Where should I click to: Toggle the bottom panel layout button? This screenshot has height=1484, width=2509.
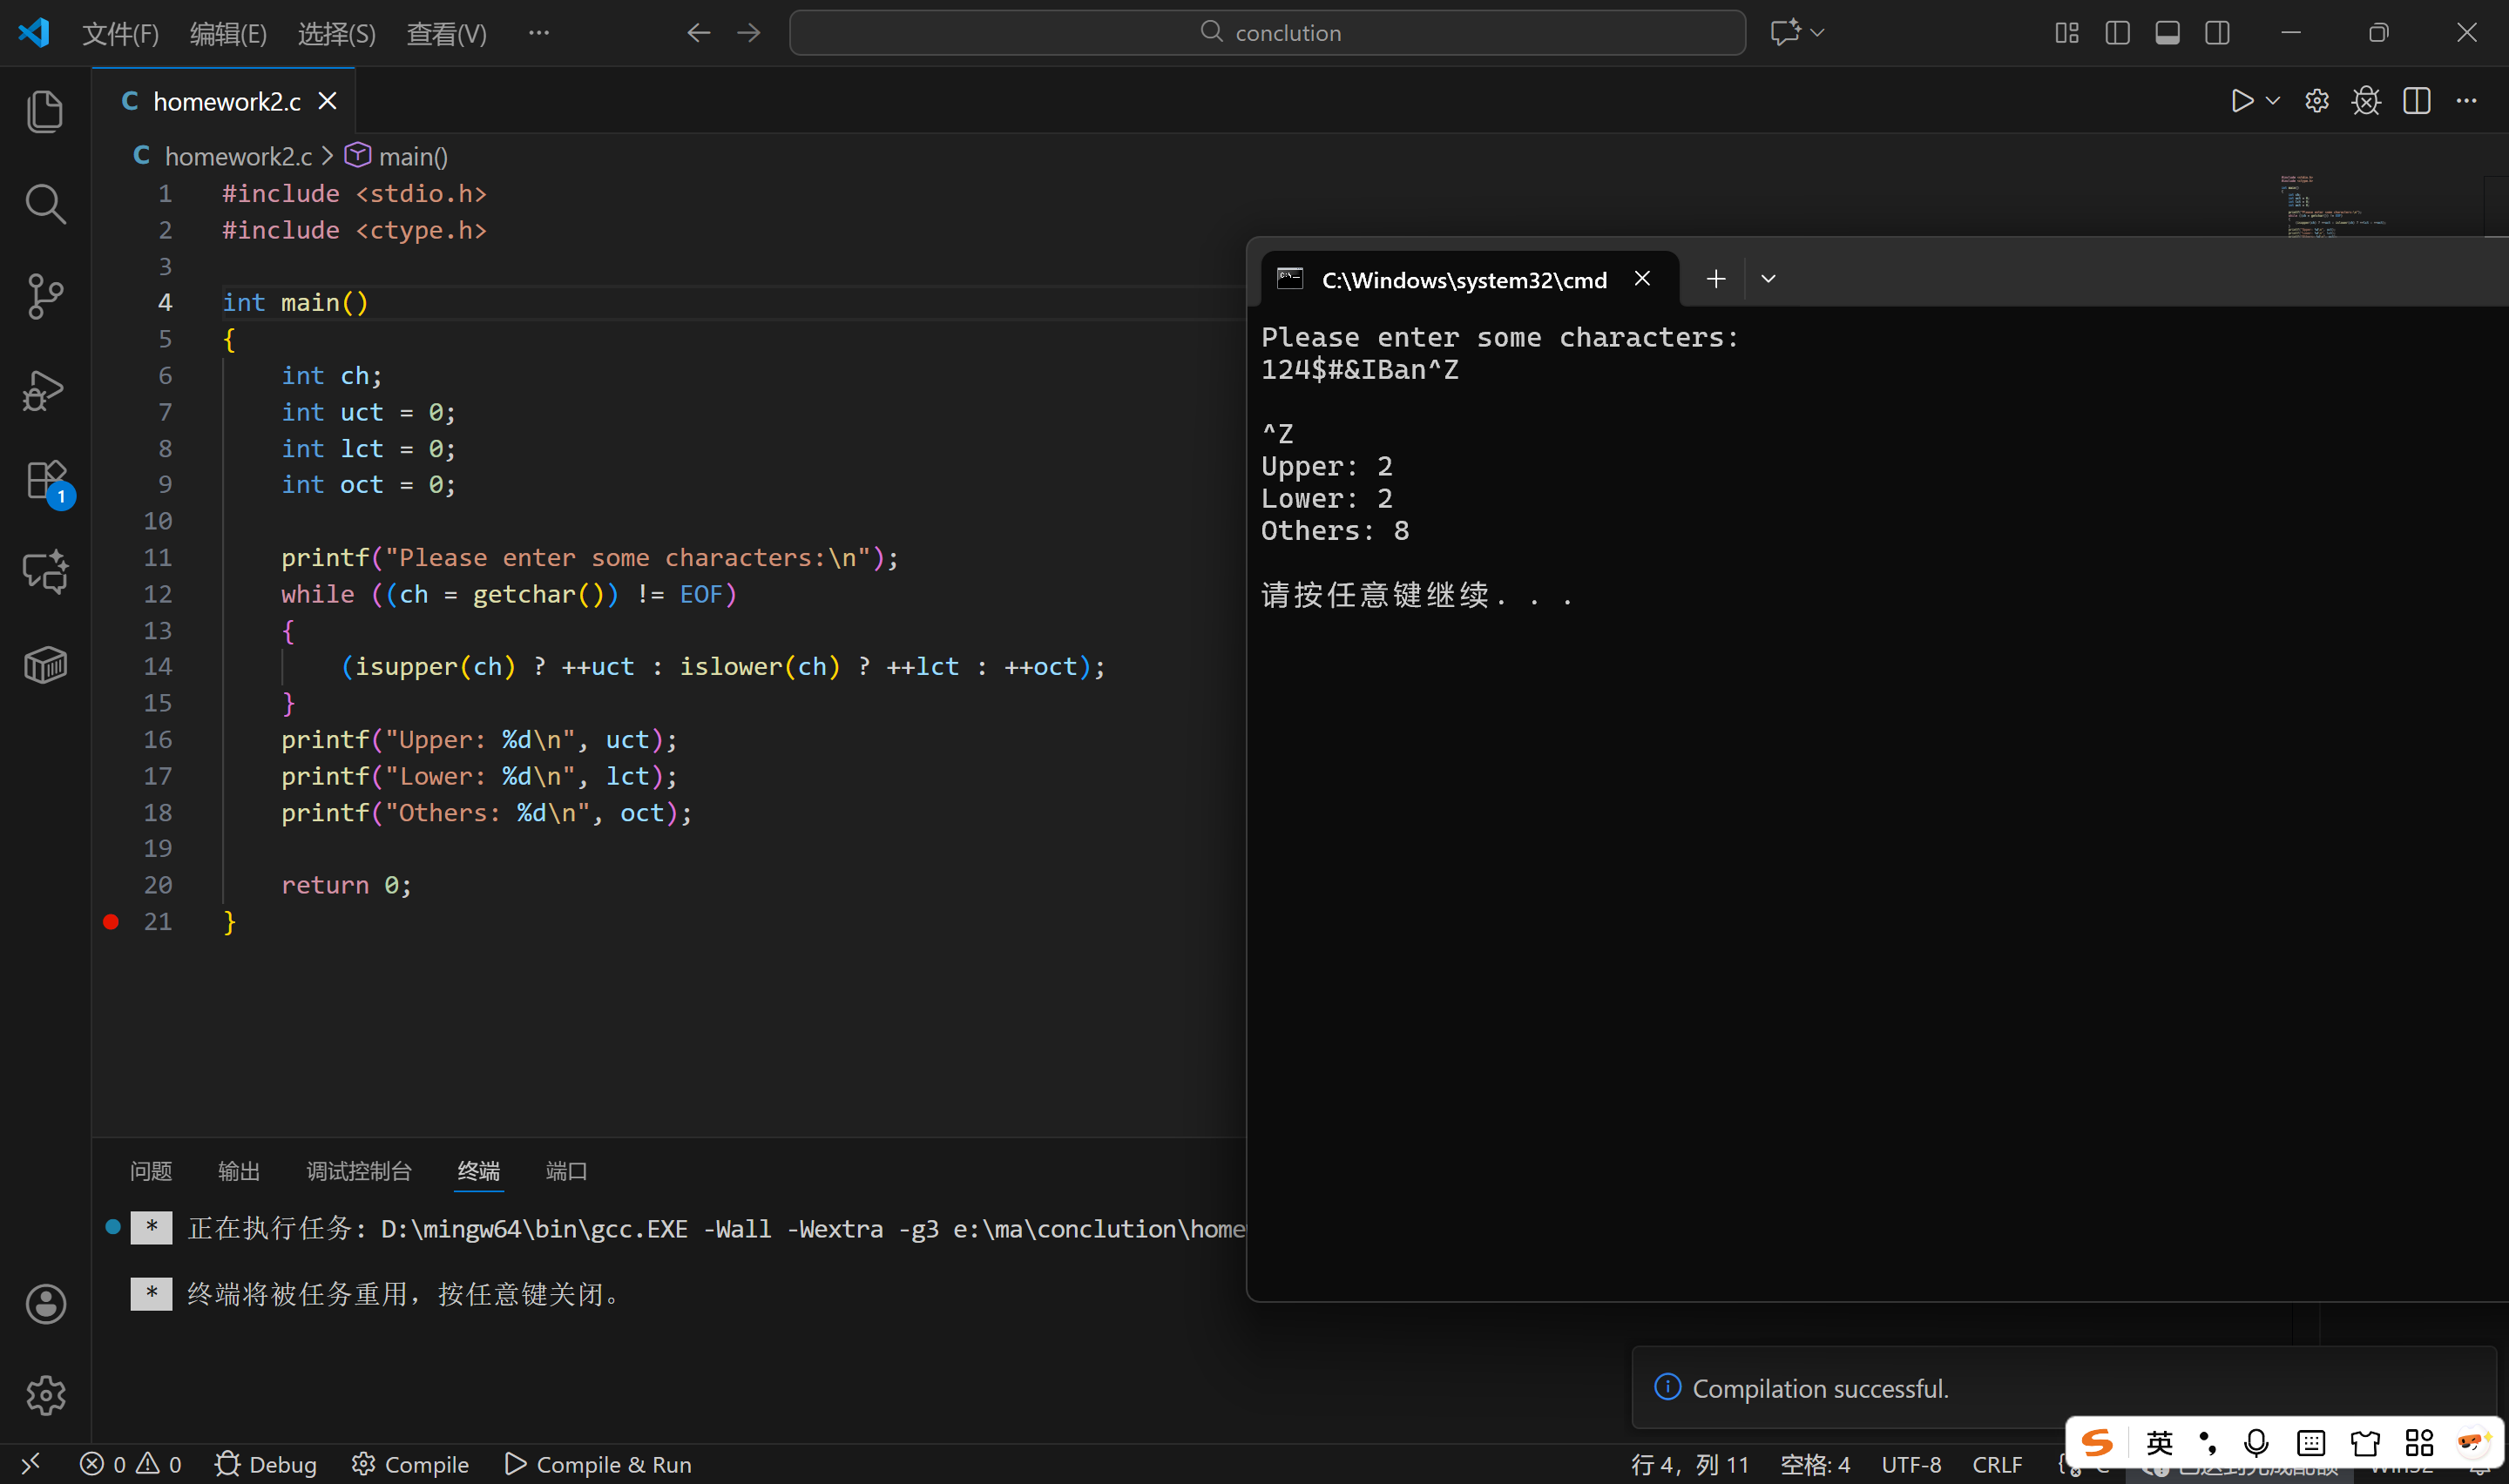point(2167,33)
